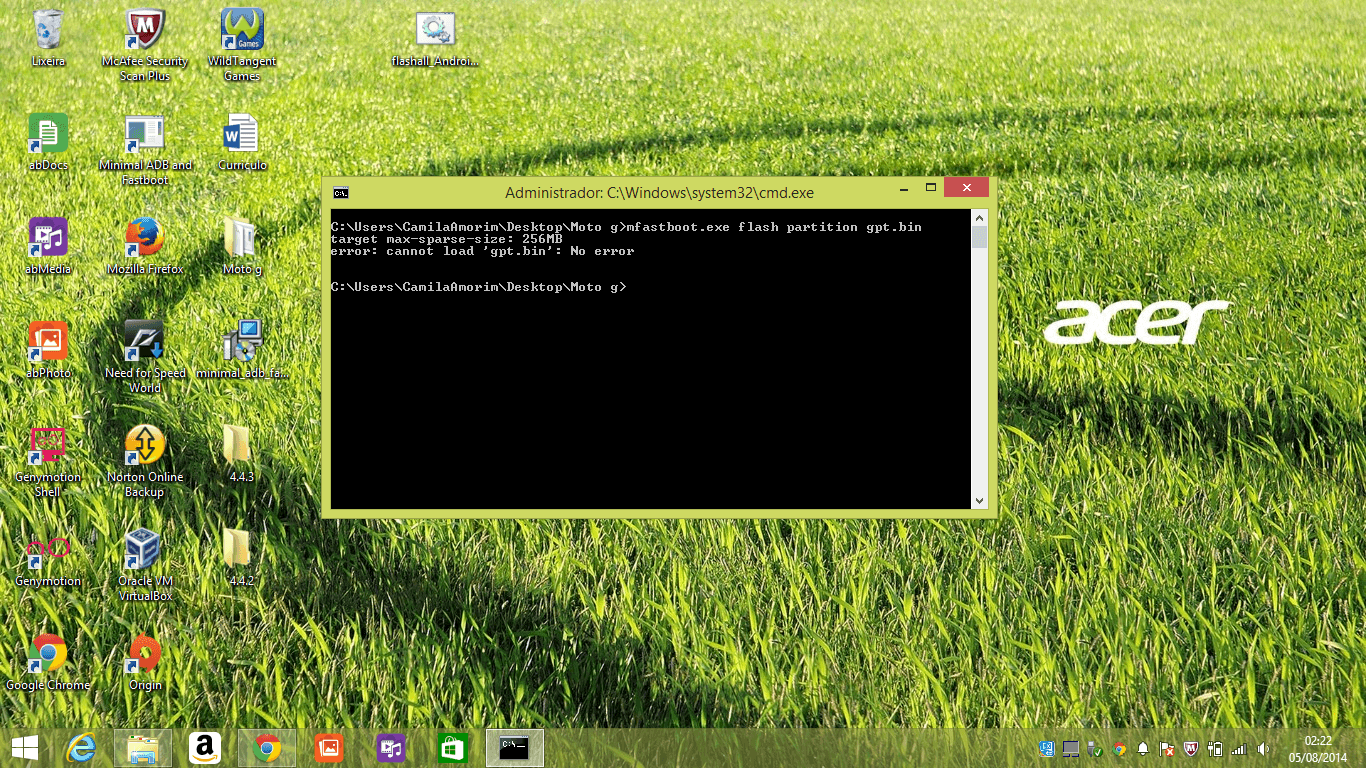Image resolution: width=1366 pixels, height=768 pixels.
Task: Open Windows Store from the taskbar
Action: pyautogui.click(x=453, y=748)
